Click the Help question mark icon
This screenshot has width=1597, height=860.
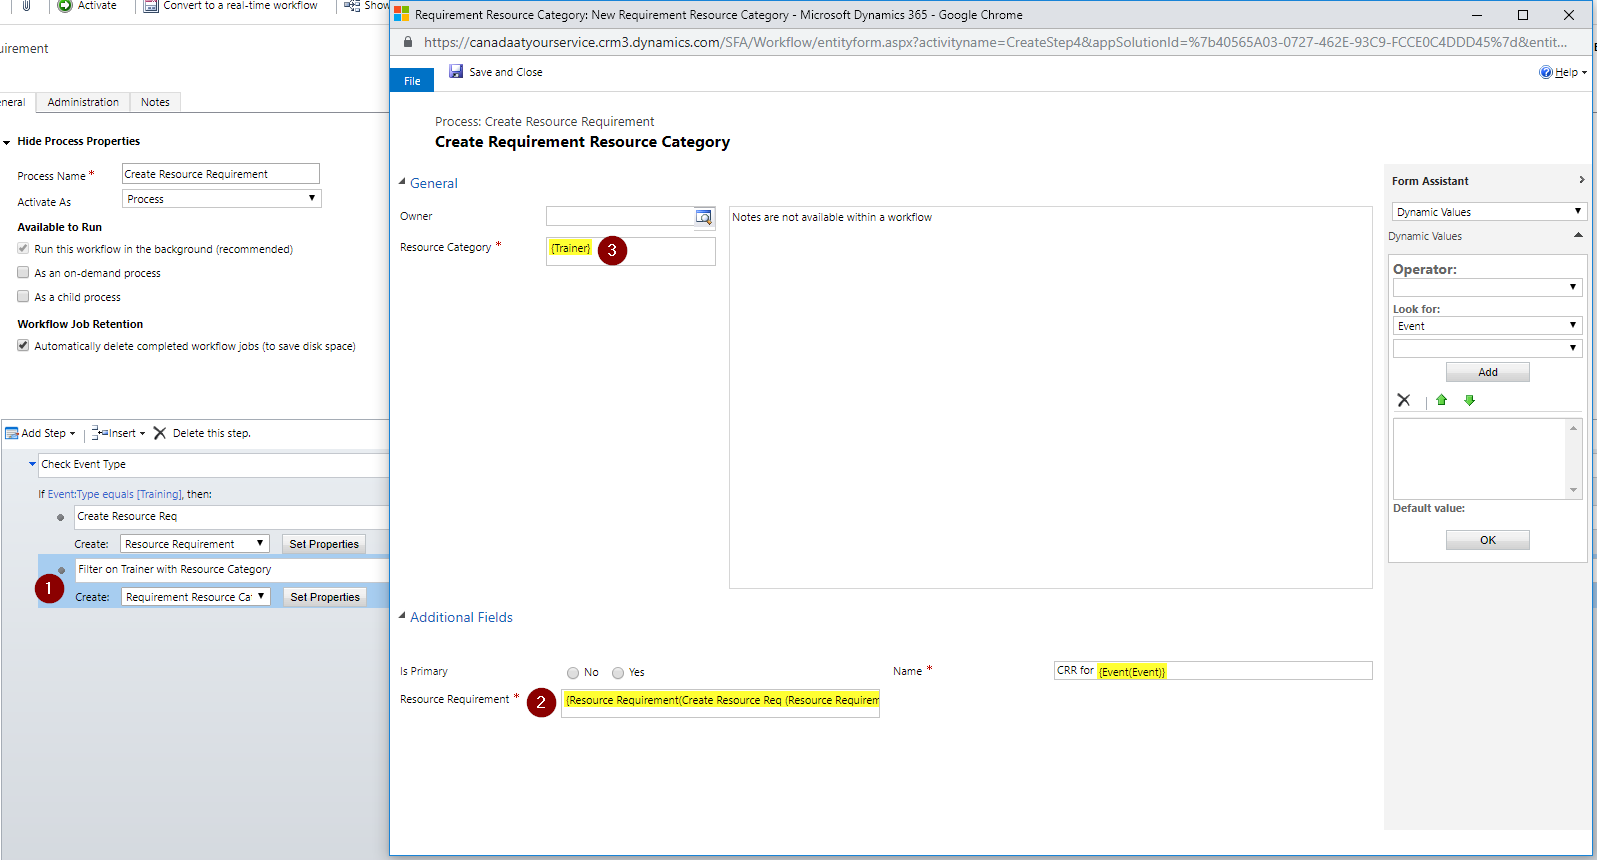(x=1546, y=72)
